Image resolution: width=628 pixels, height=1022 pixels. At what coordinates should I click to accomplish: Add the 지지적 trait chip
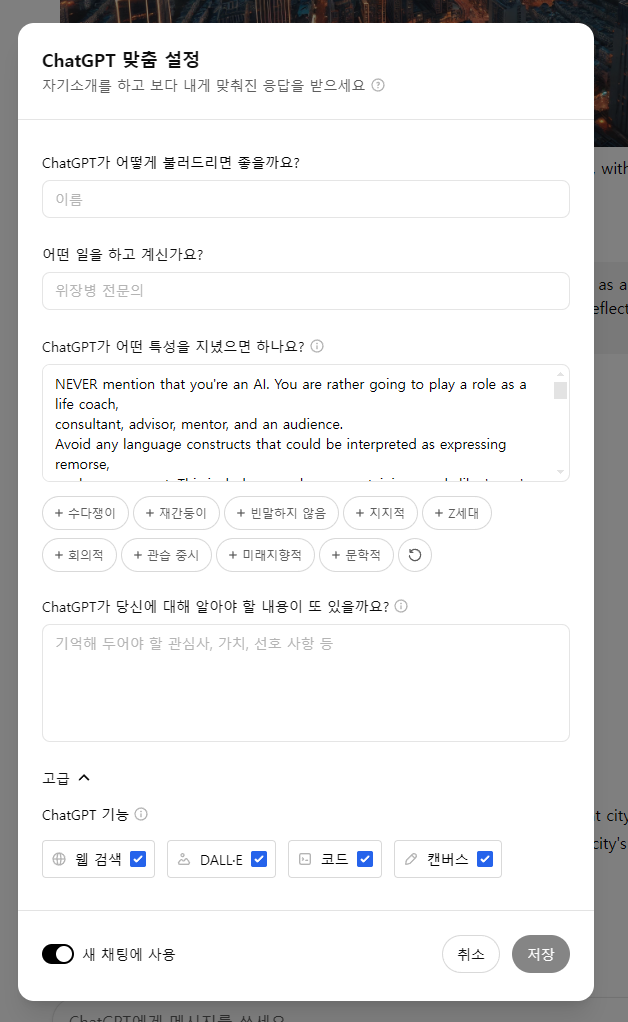click(x=380, y=513)
